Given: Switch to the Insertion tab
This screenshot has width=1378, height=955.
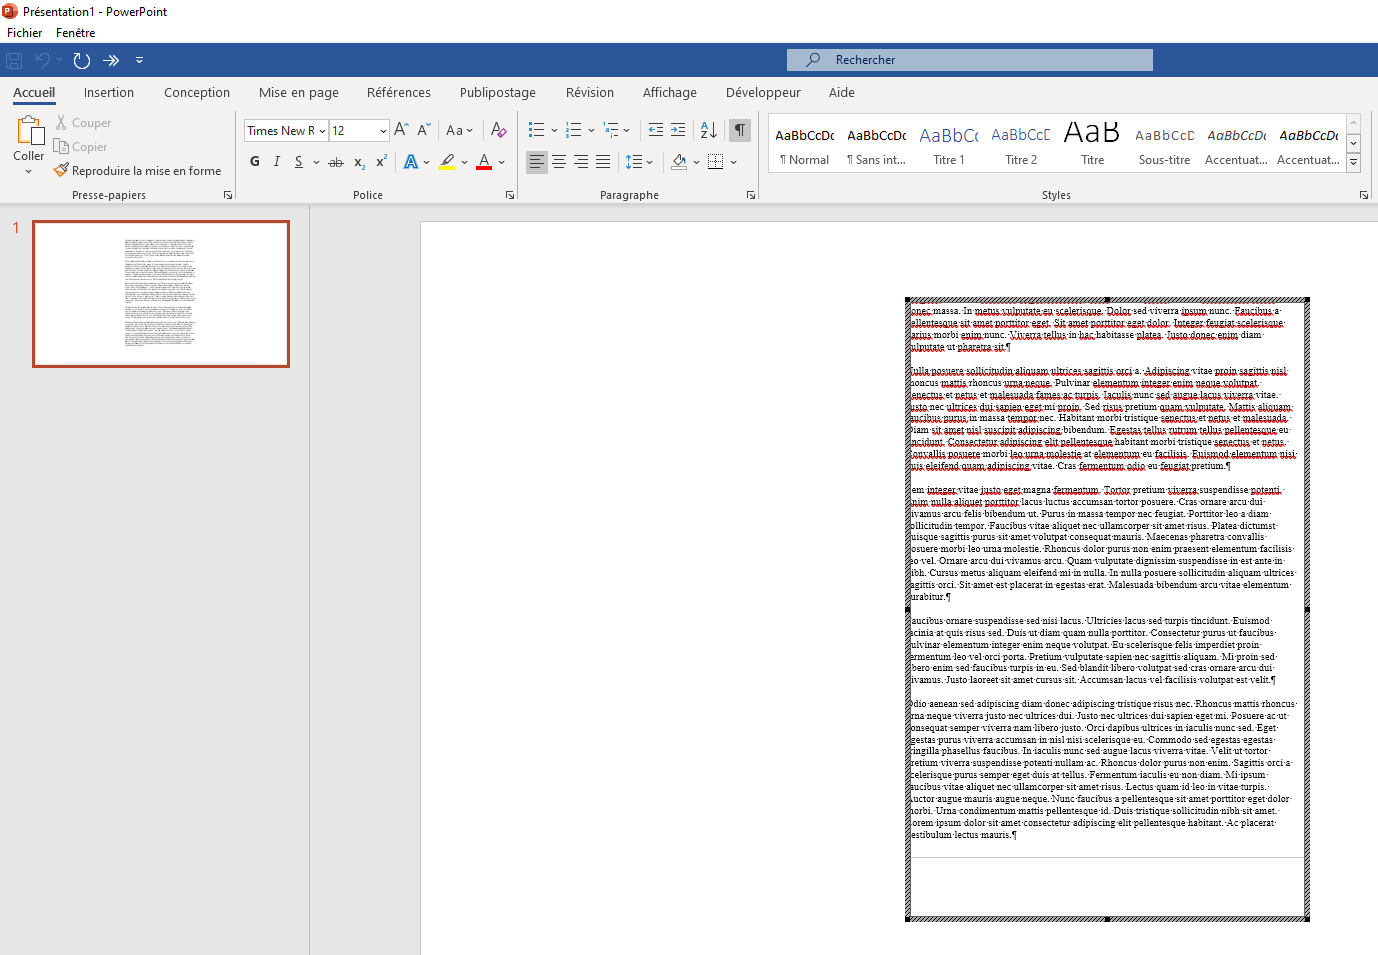Looking at the screenshot, I should click(109, 92).
